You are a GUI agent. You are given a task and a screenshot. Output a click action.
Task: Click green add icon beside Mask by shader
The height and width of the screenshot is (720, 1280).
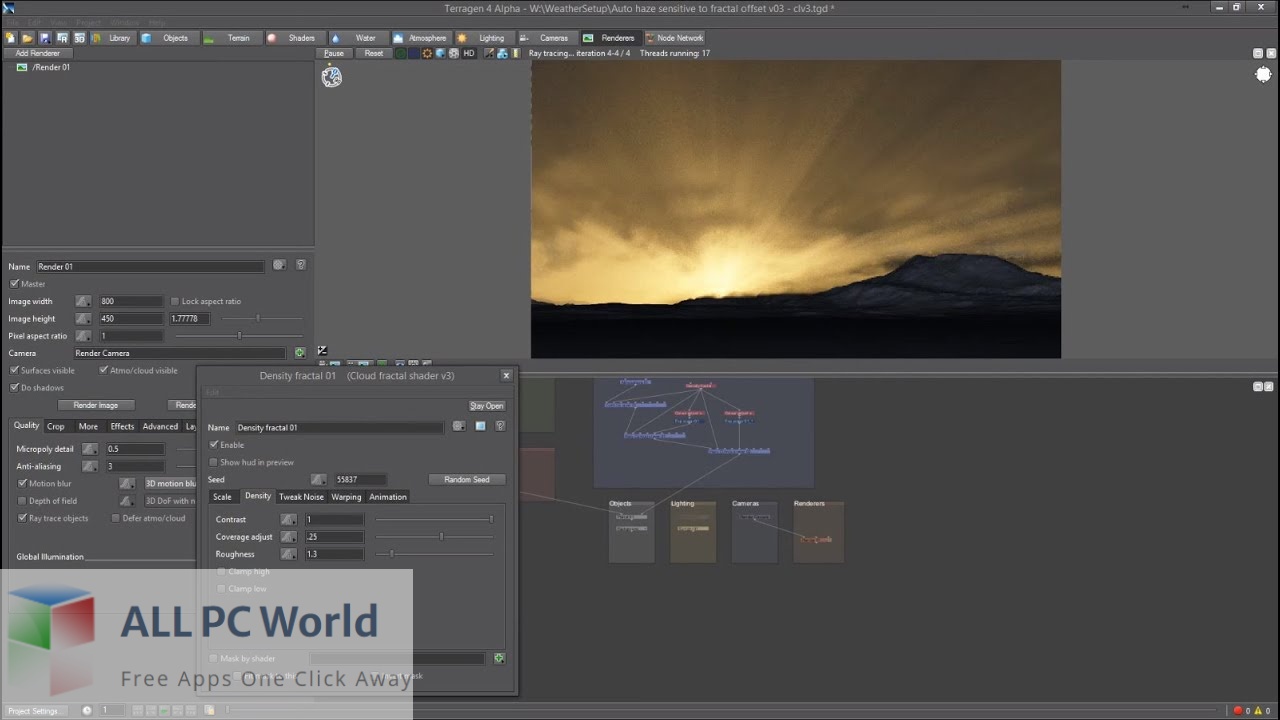click(x=499, y=658)
